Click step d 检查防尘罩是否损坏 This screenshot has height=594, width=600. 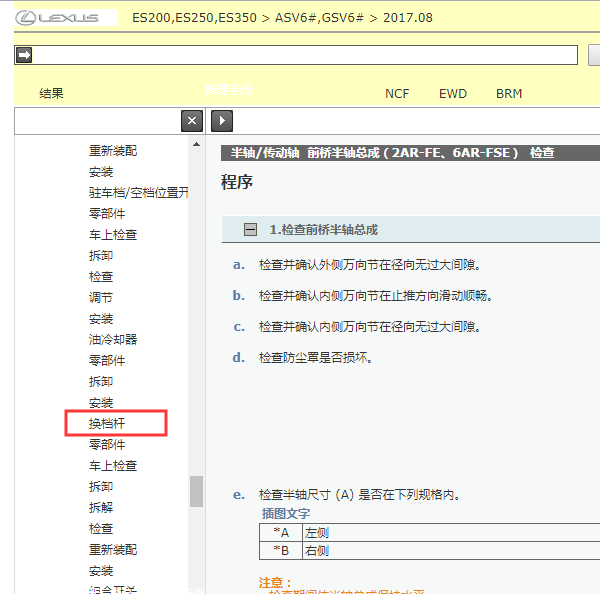point(316,357)
